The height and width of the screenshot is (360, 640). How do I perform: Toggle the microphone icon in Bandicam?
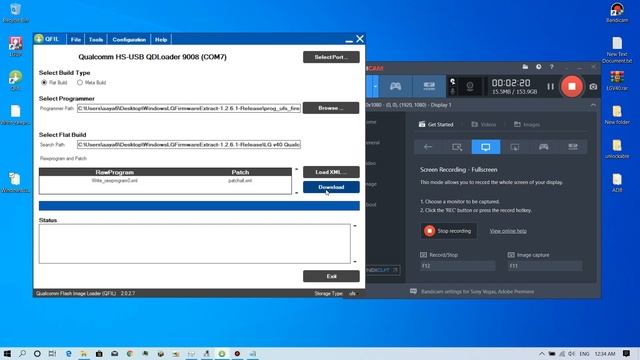click(453, 91)
